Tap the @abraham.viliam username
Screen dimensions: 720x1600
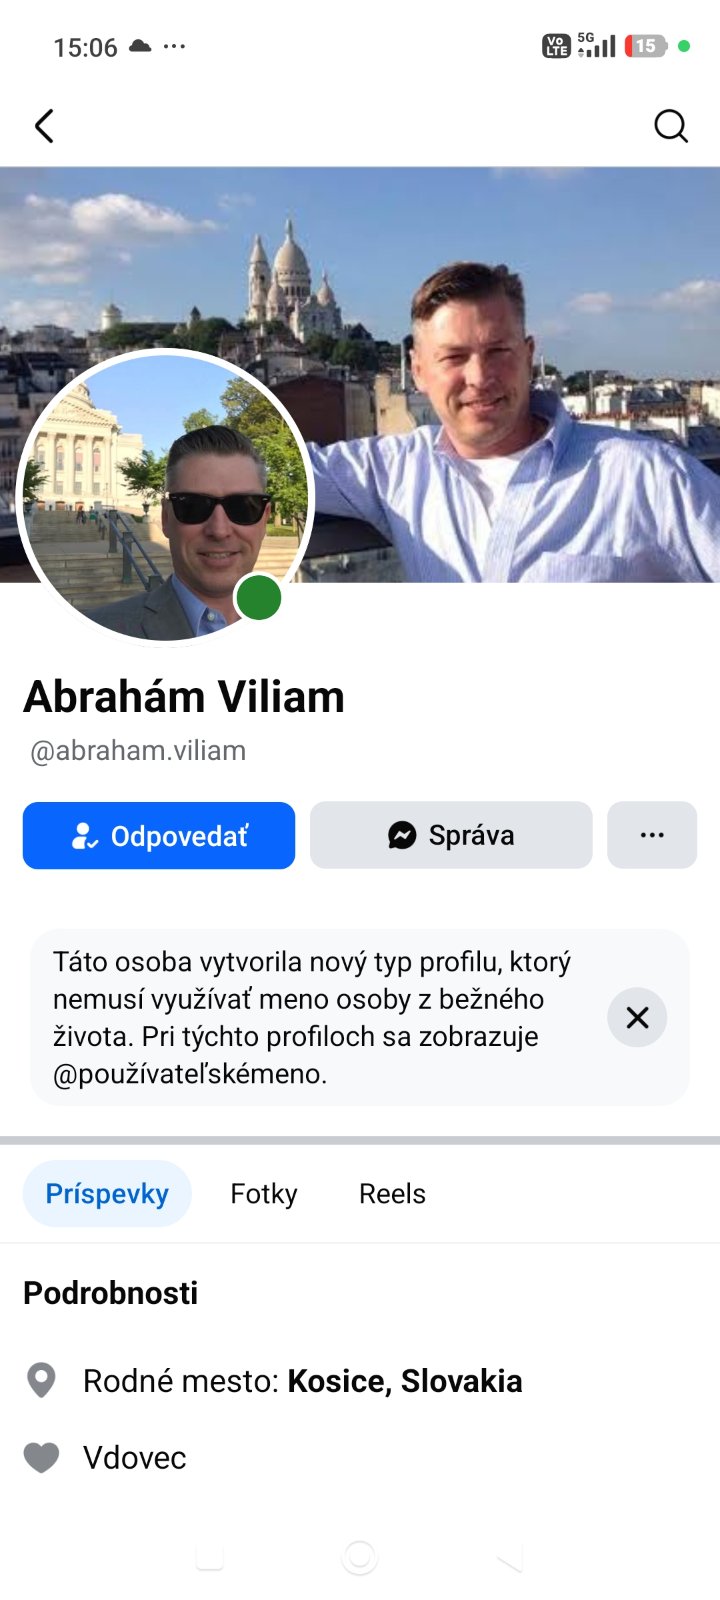[x=138, y=751]
